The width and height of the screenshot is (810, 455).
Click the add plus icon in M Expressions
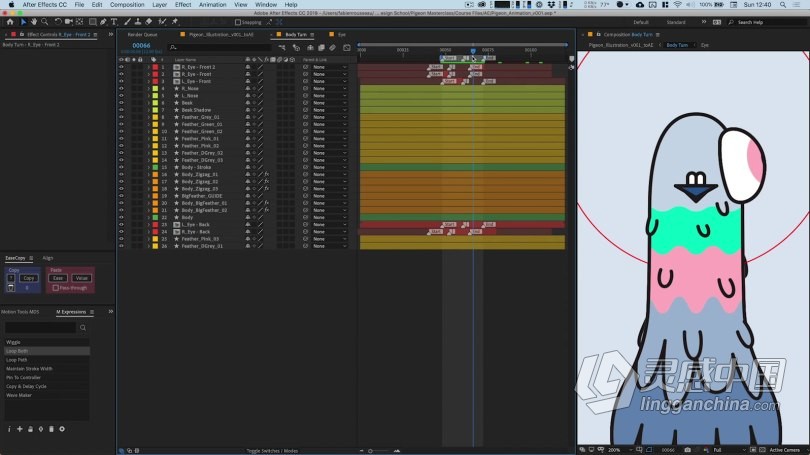20,429
